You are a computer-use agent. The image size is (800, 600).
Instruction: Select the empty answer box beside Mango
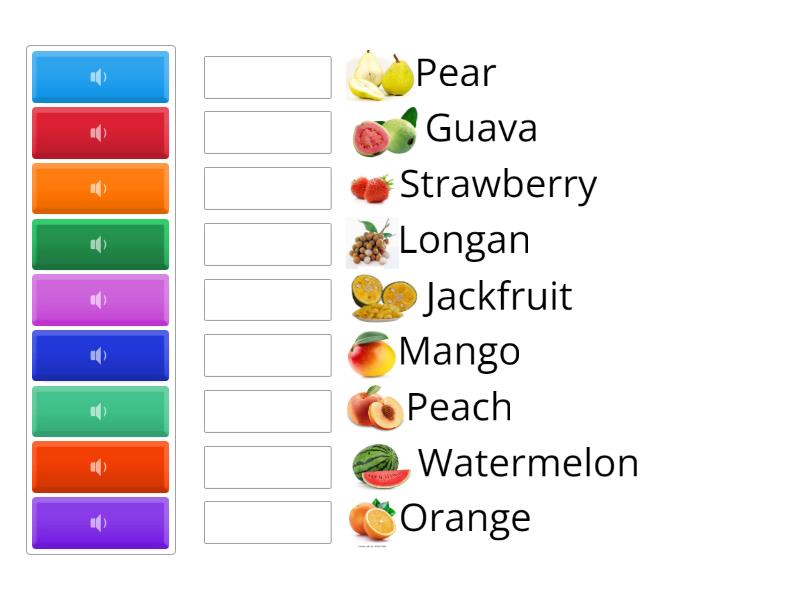point(267,354)
